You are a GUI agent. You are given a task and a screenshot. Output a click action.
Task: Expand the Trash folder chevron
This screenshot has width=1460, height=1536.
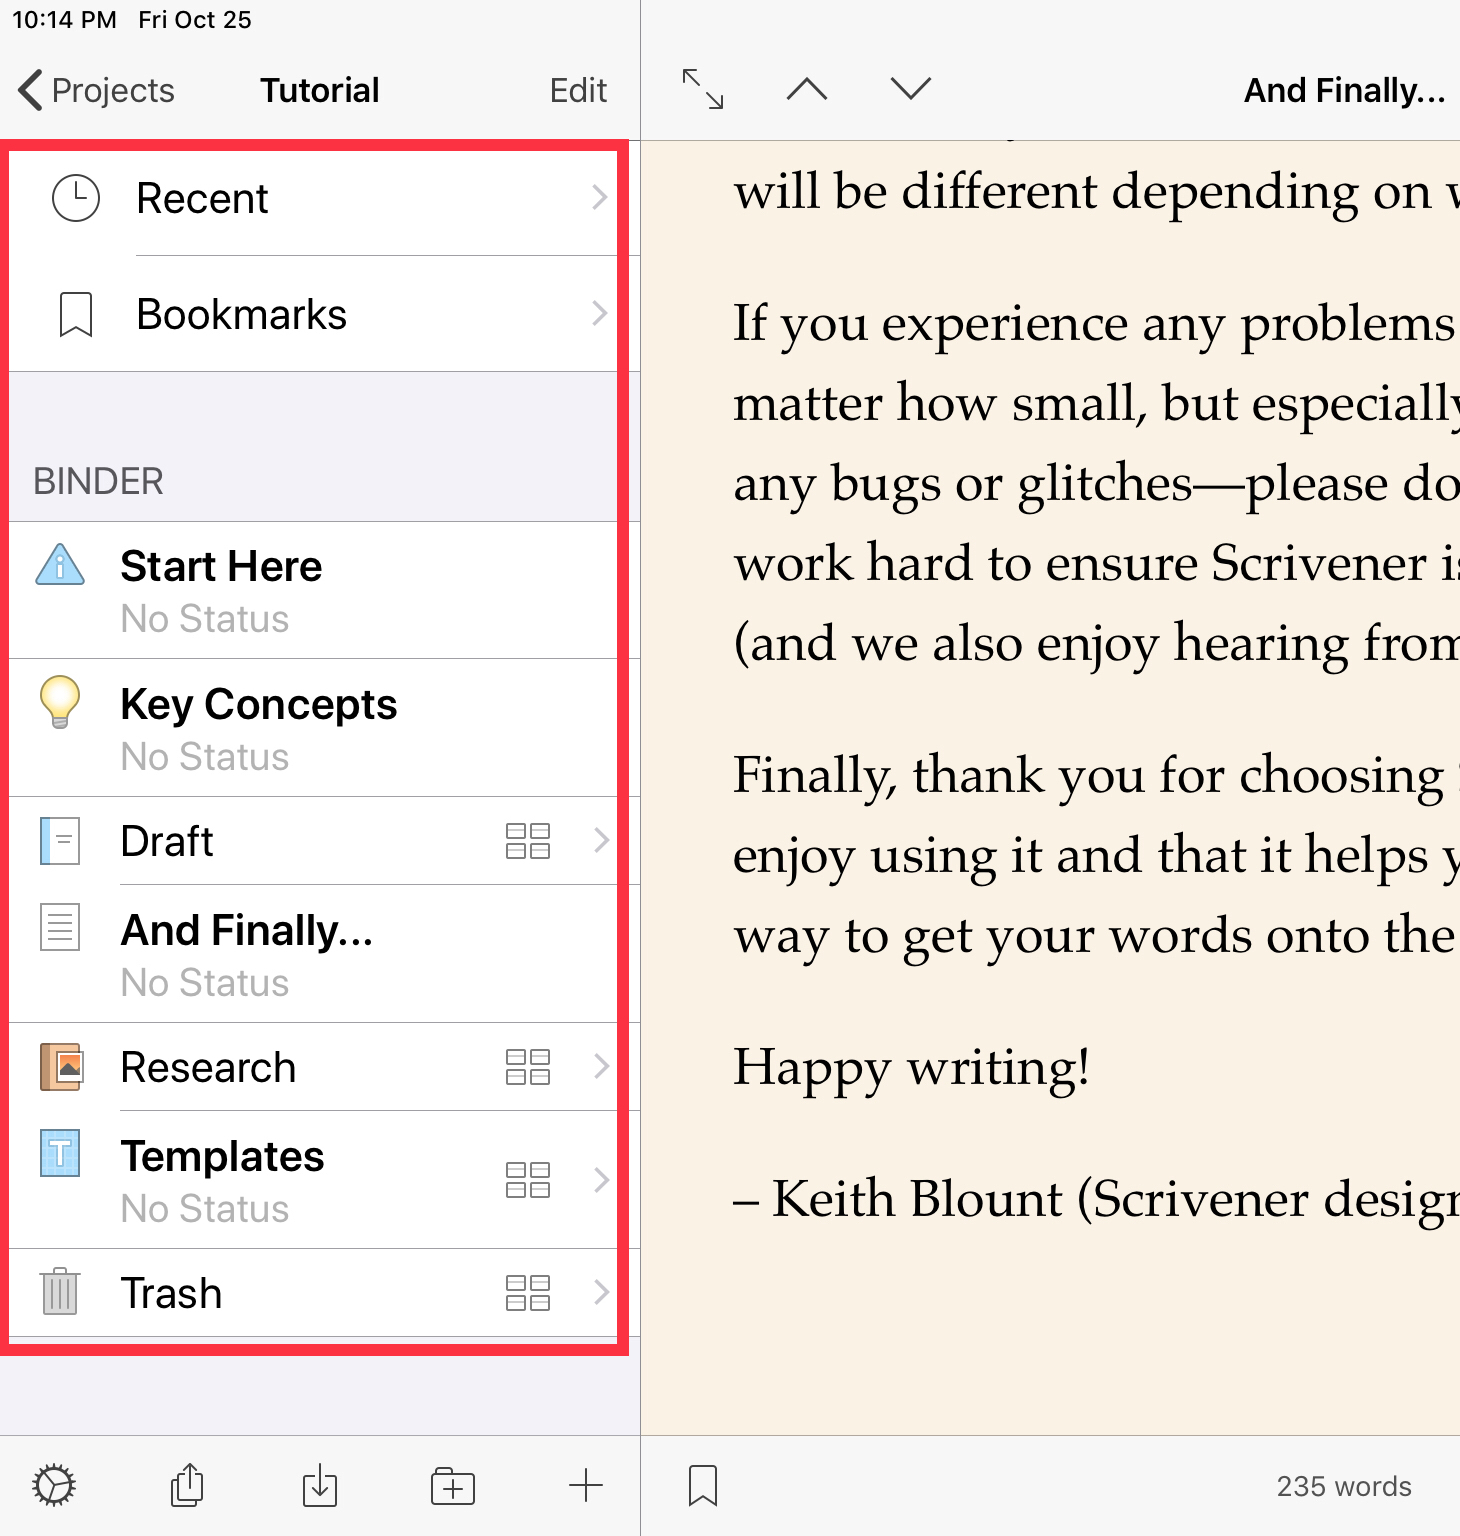(x=601, y=1292)
